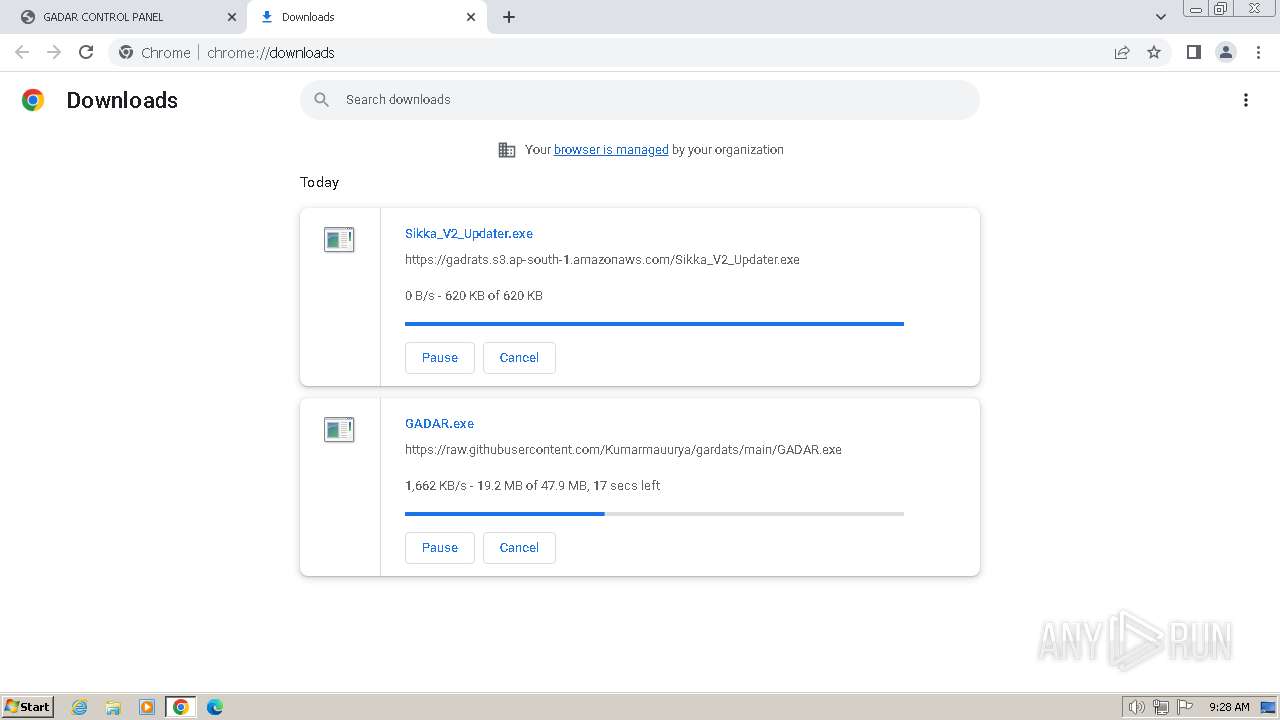Viewport: 1280px width, 720px height.
Task: Click the 9:28 AM system clock
Action: (x=1229, y=707)
